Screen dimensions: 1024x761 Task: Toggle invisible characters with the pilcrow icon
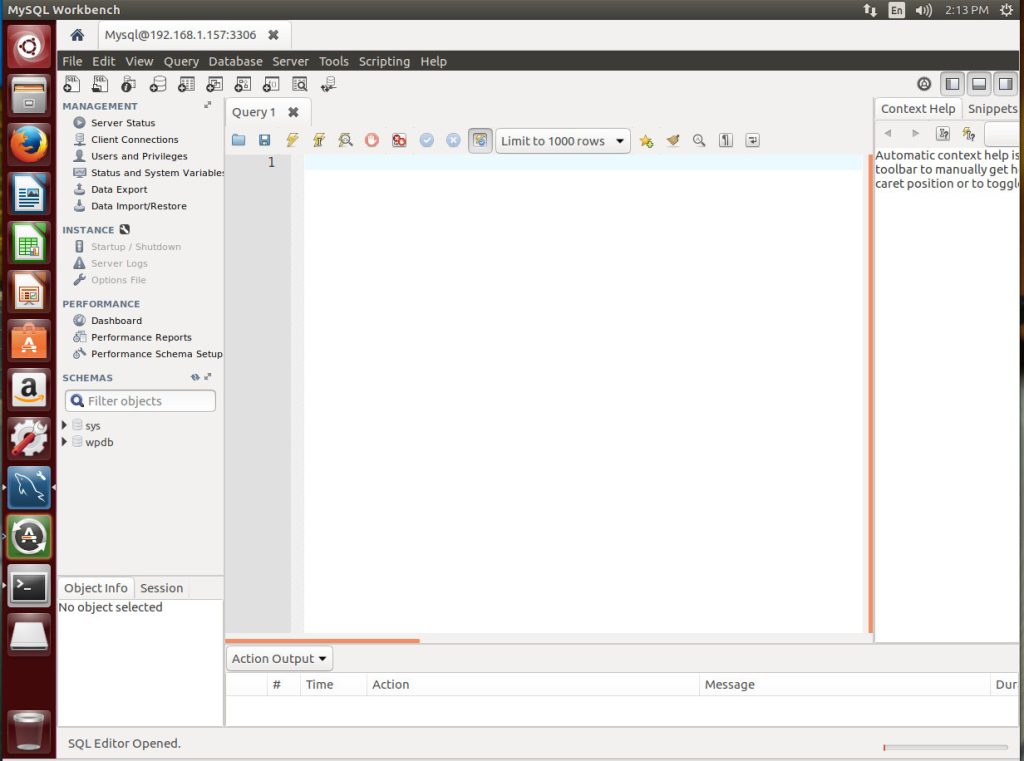point(726,141)
